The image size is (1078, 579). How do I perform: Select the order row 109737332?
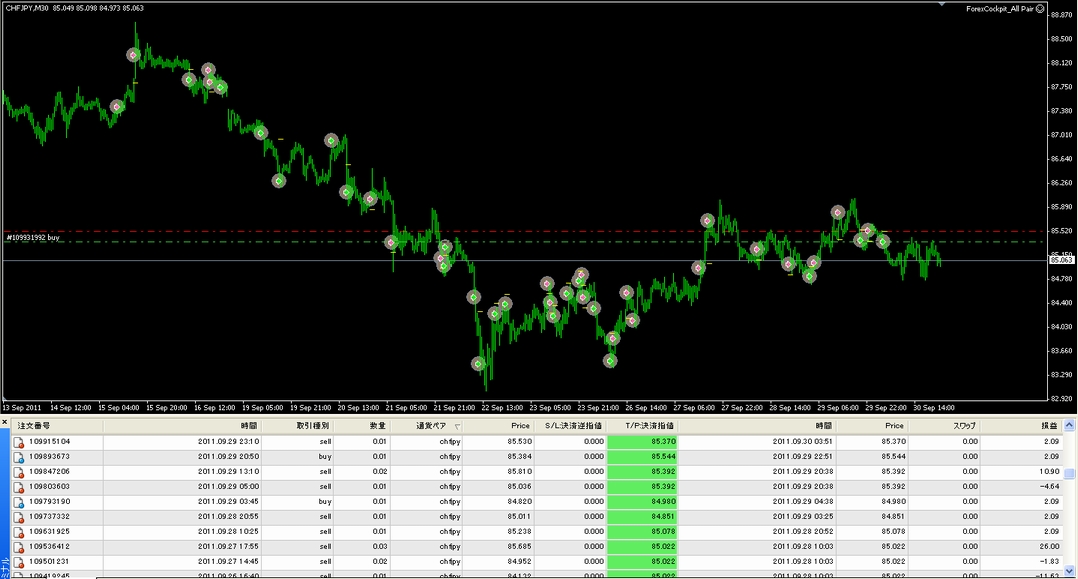pos(536,517)
